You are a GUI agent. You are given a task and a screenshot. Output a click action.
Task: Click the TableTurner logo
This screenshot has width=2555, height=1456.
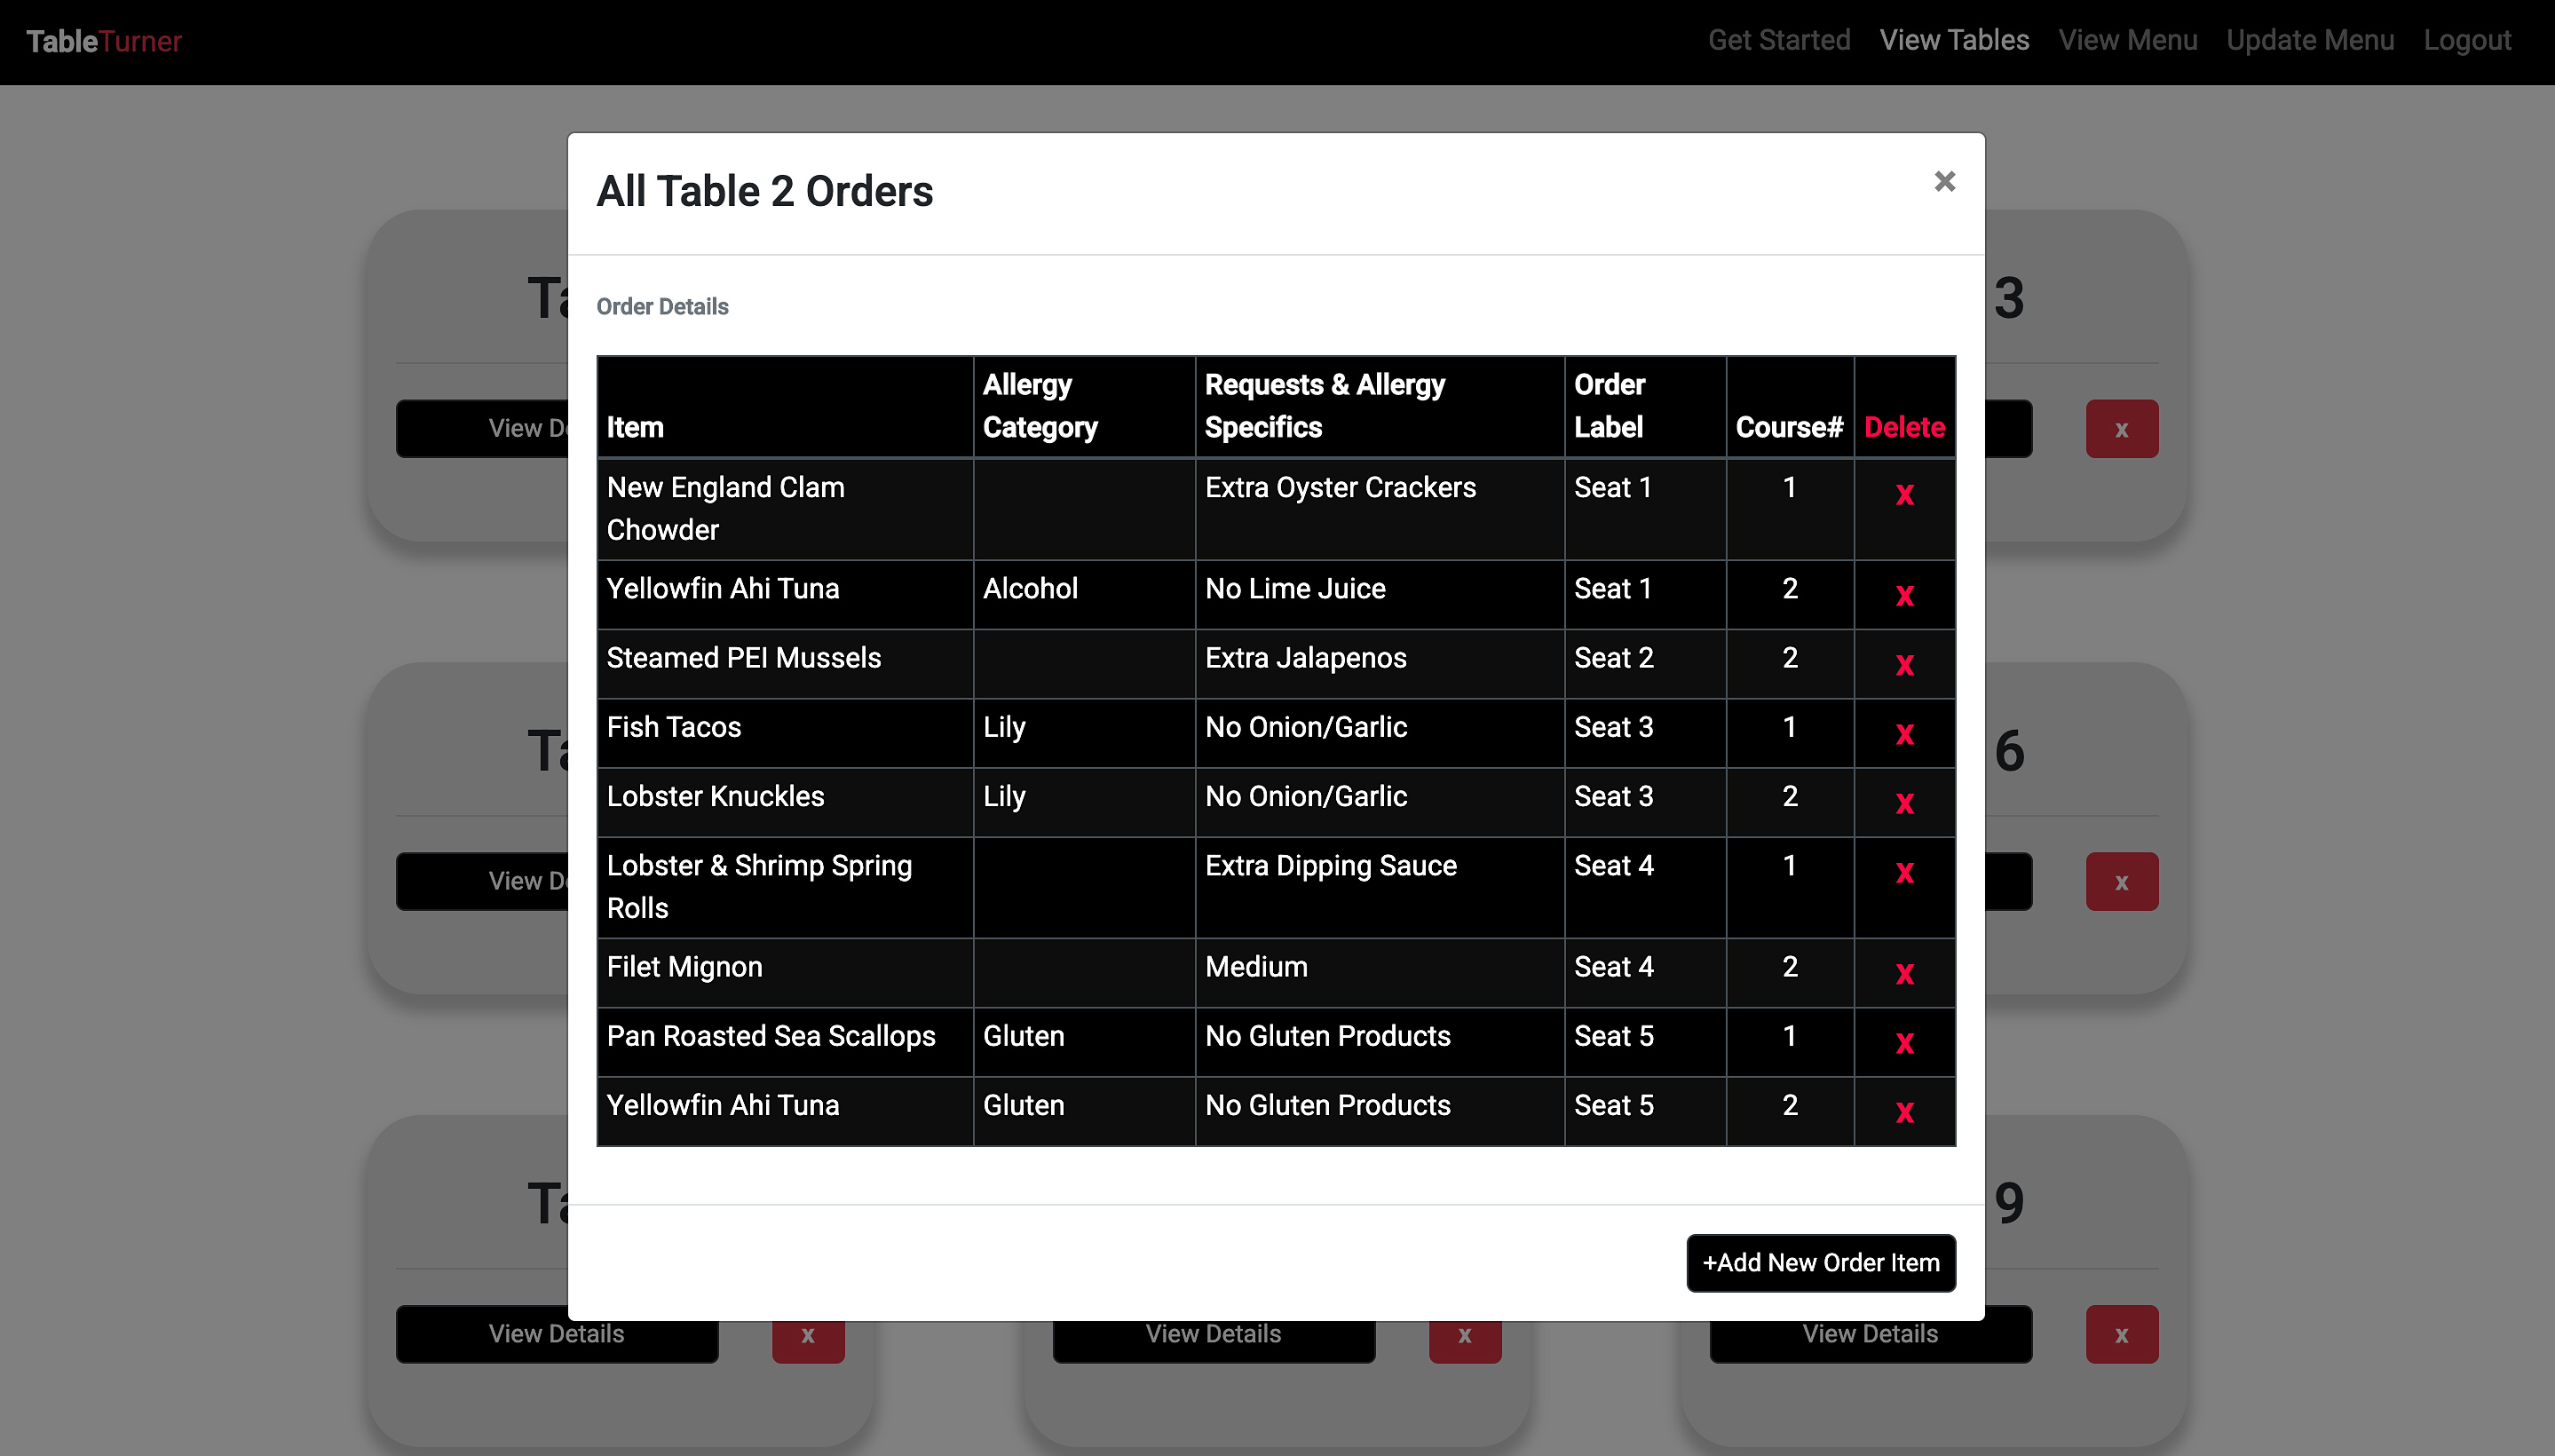(104, 41)
